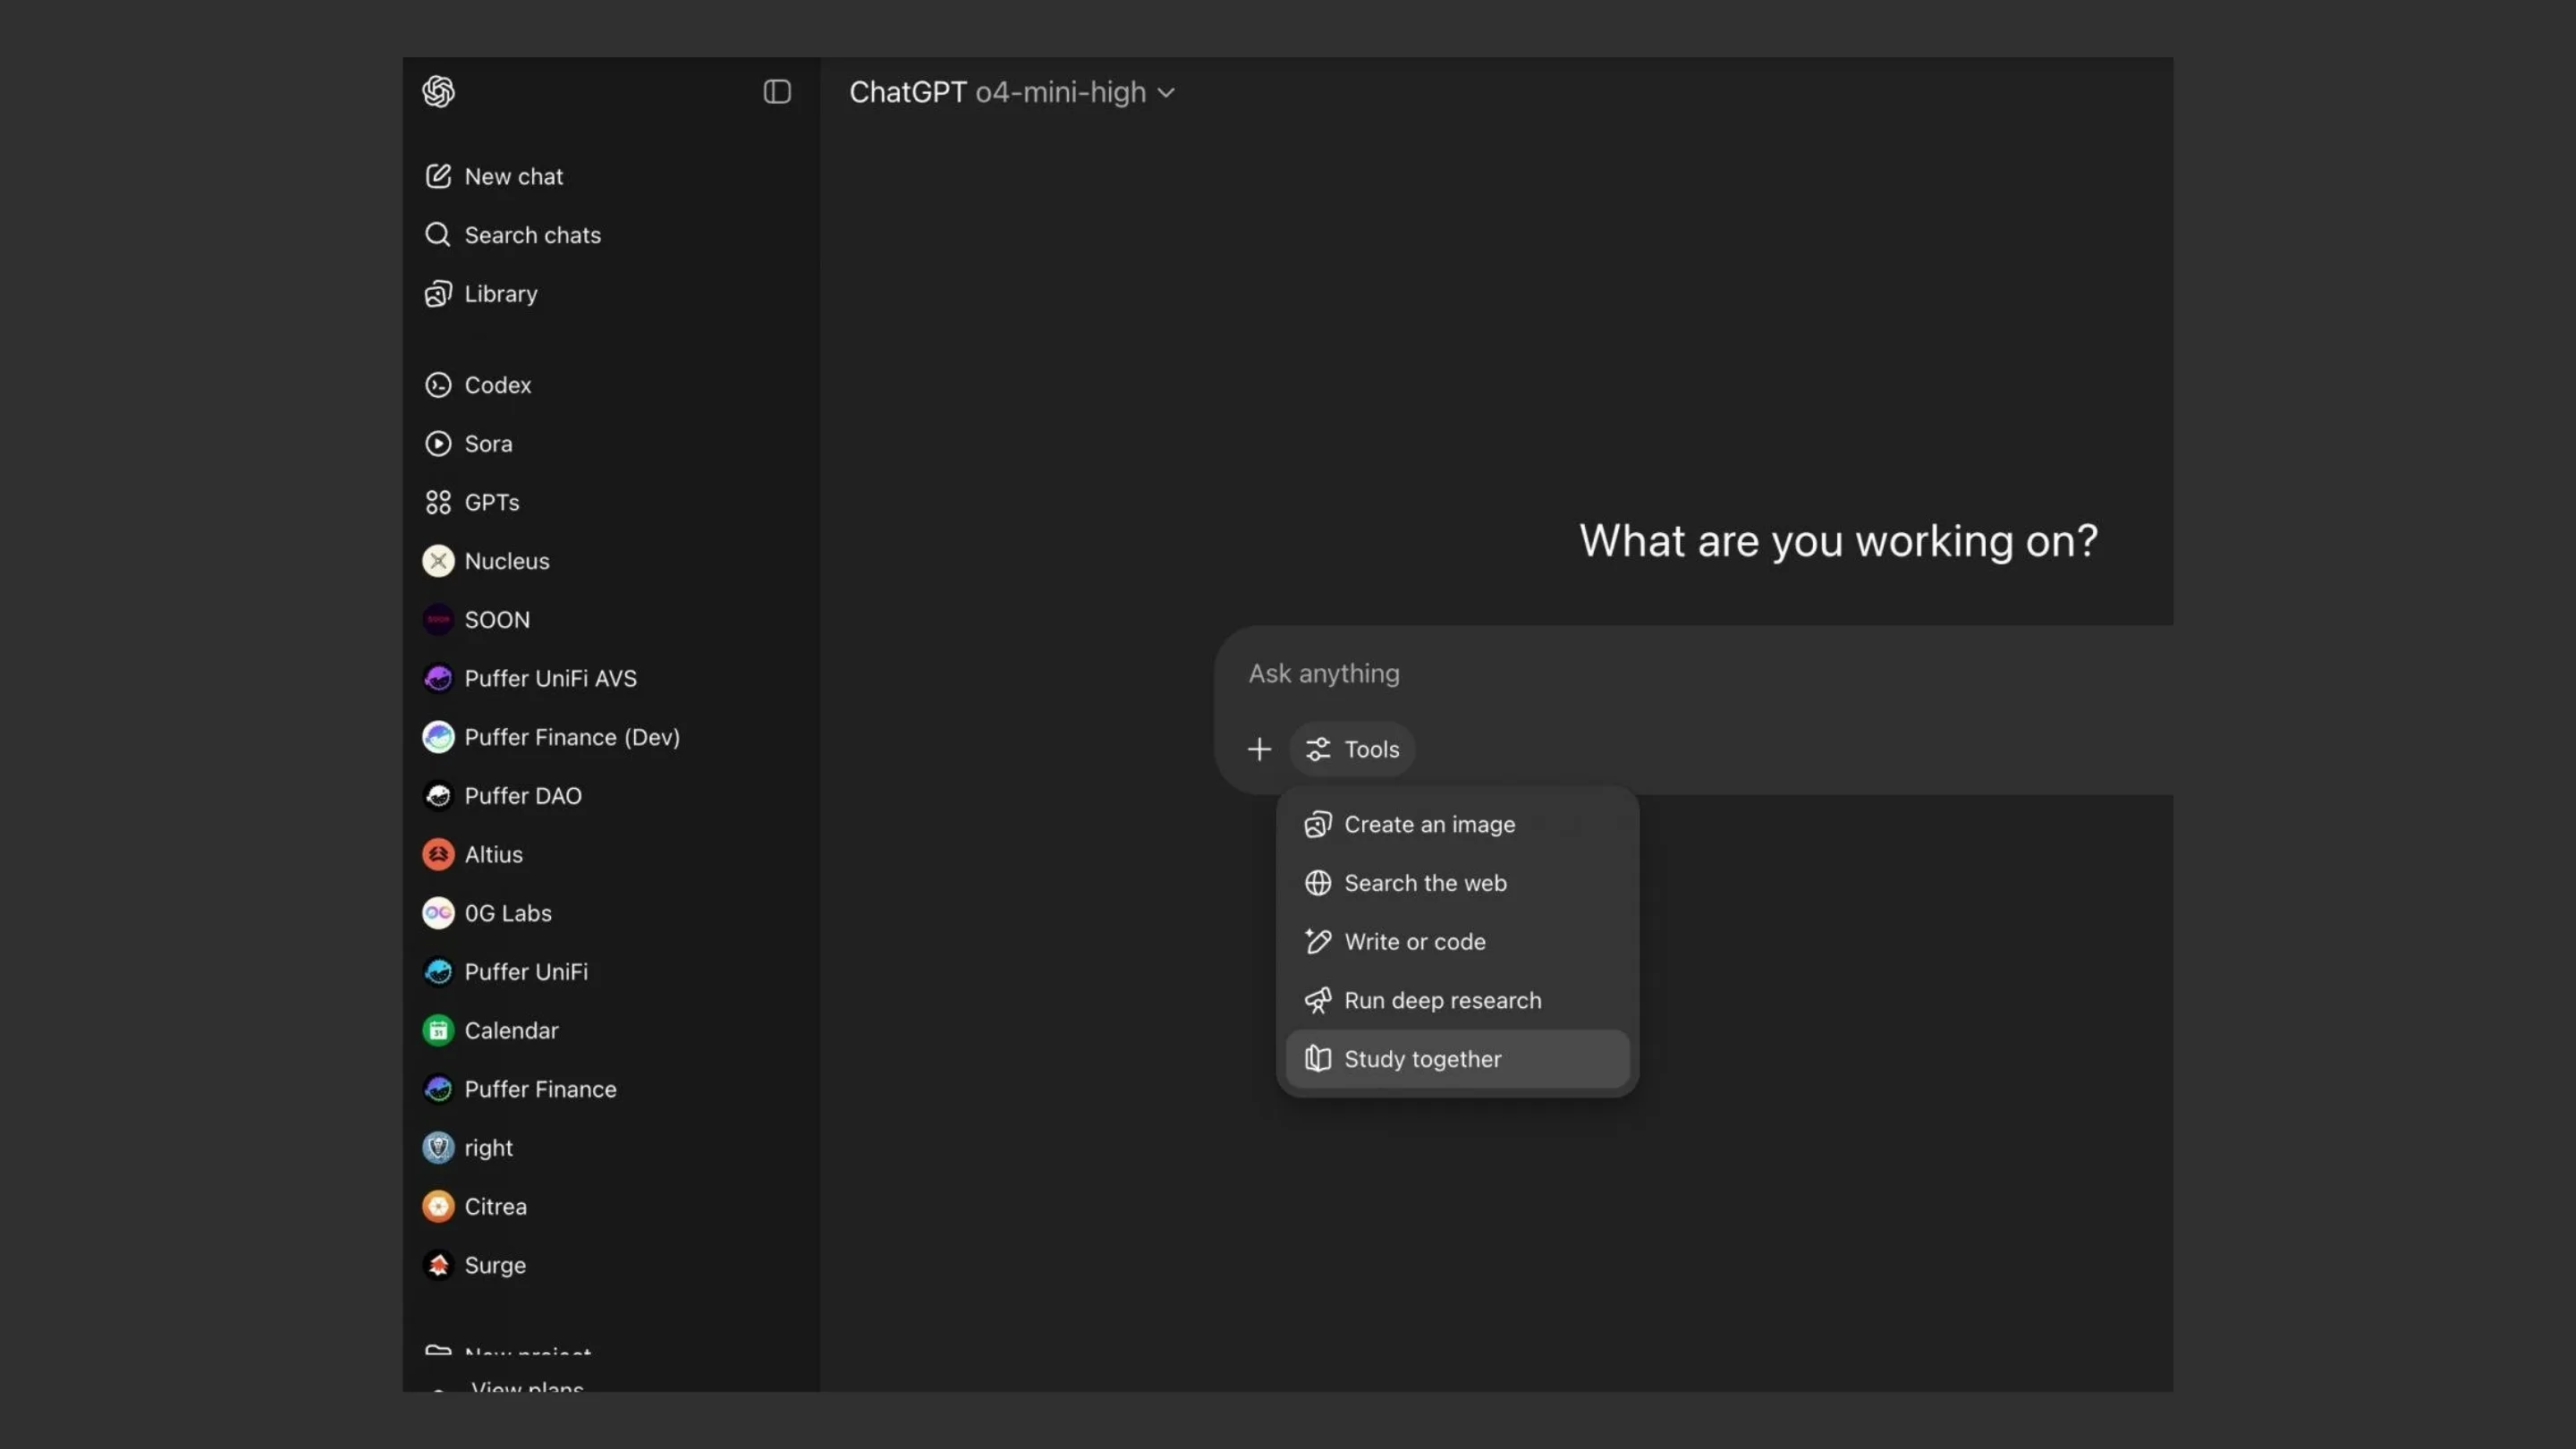Open Search chats label in sidebar
Image resolution: width=2576 pixels, height=1449 pixels.
(x=533, y=235)
